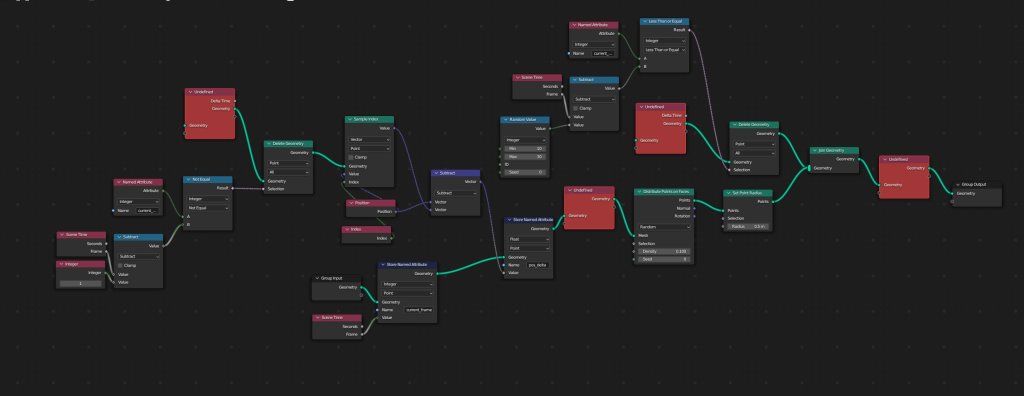Collapse the Sample Index node via header arrow
The image size is (1024, 396).
coord(349,120)
